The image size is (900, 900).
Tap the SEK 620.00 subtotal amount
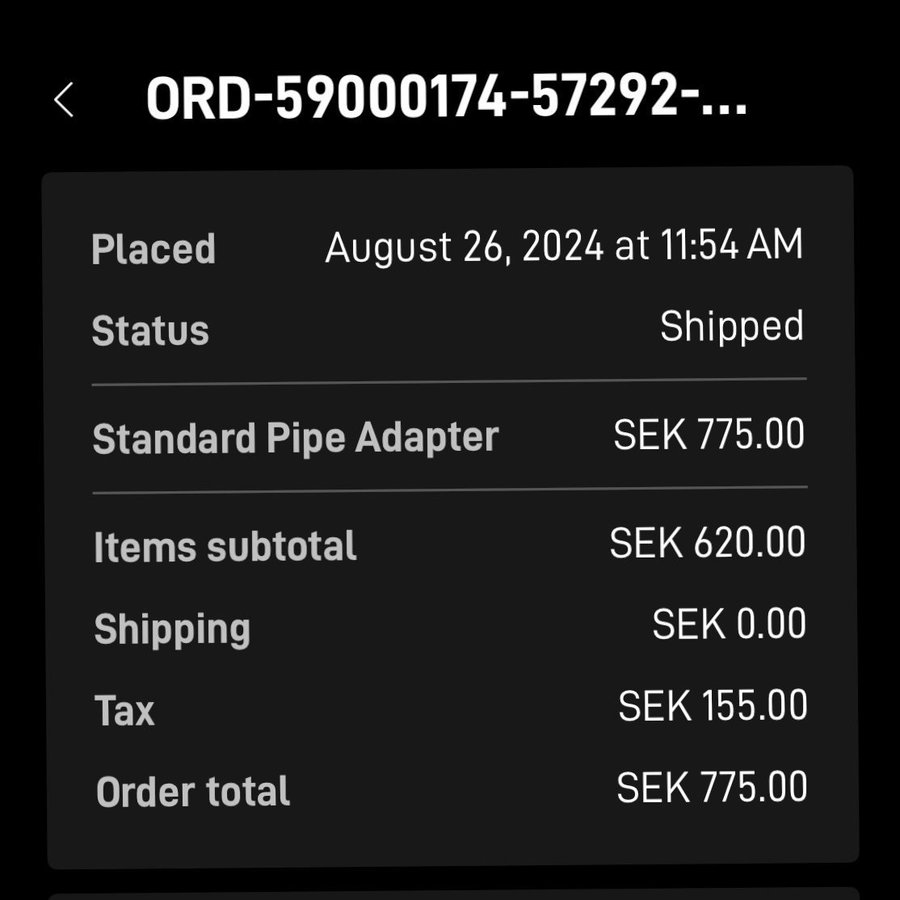click(x=707, y=543)
